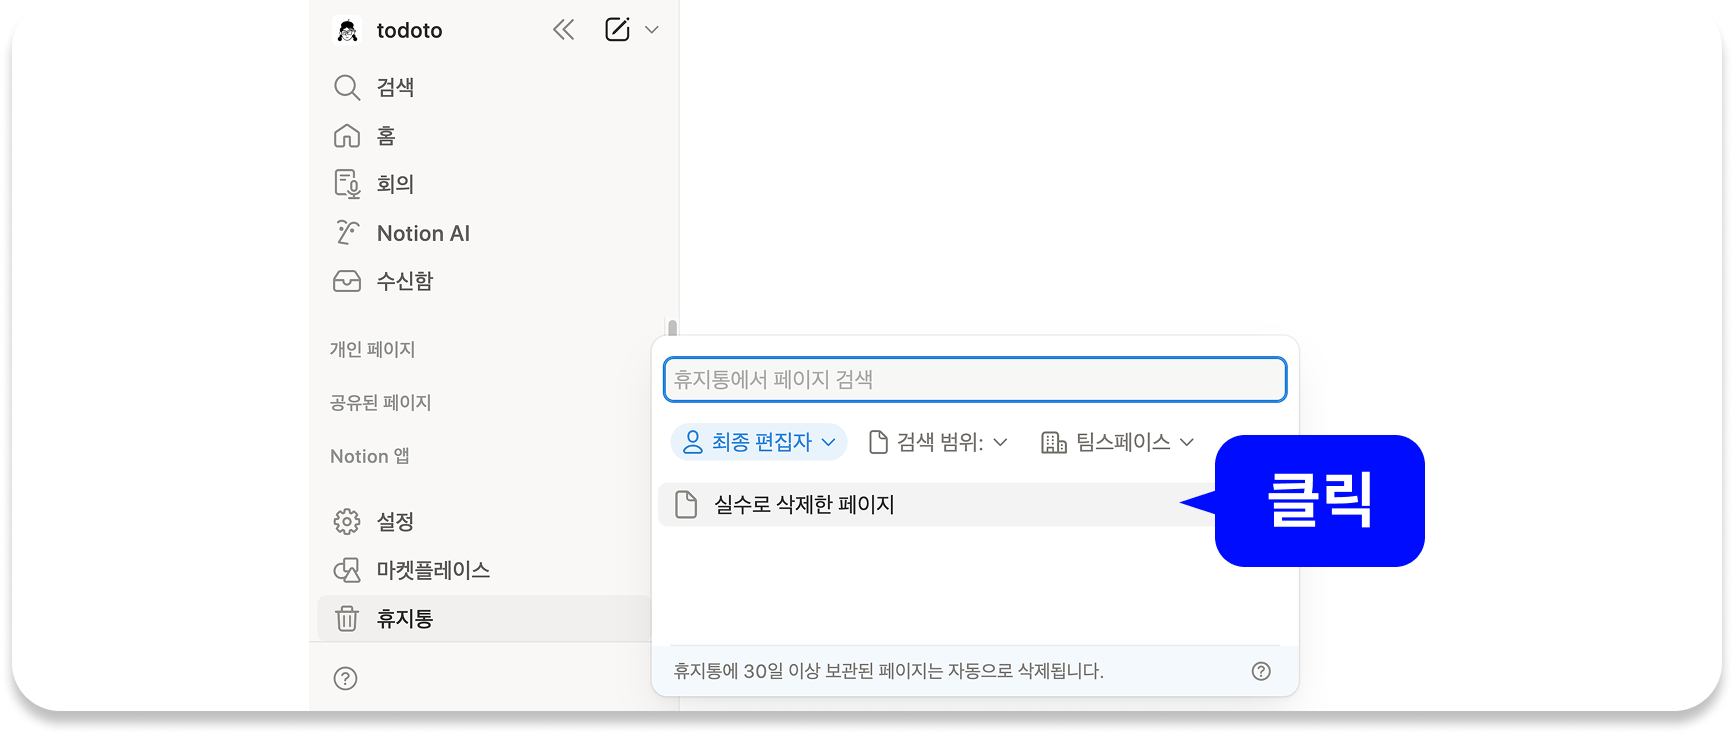The image size is (1734, 735).
Task: Open the 검색 범위 filter dropdown
Action: [x=938, y=442]
